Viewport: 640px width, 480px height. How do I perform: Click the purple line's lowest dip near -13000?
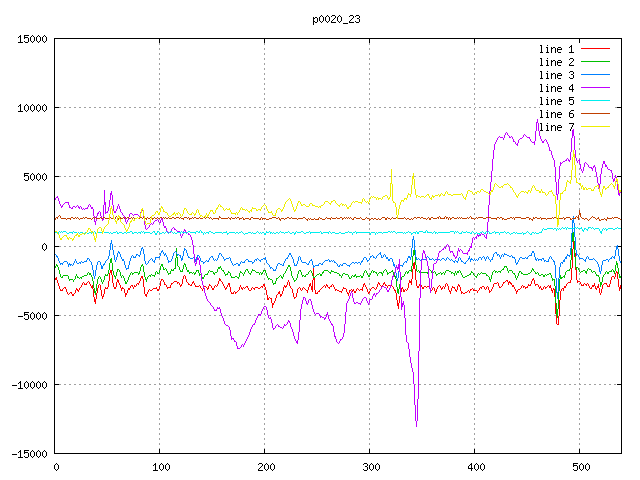(416, 425)
